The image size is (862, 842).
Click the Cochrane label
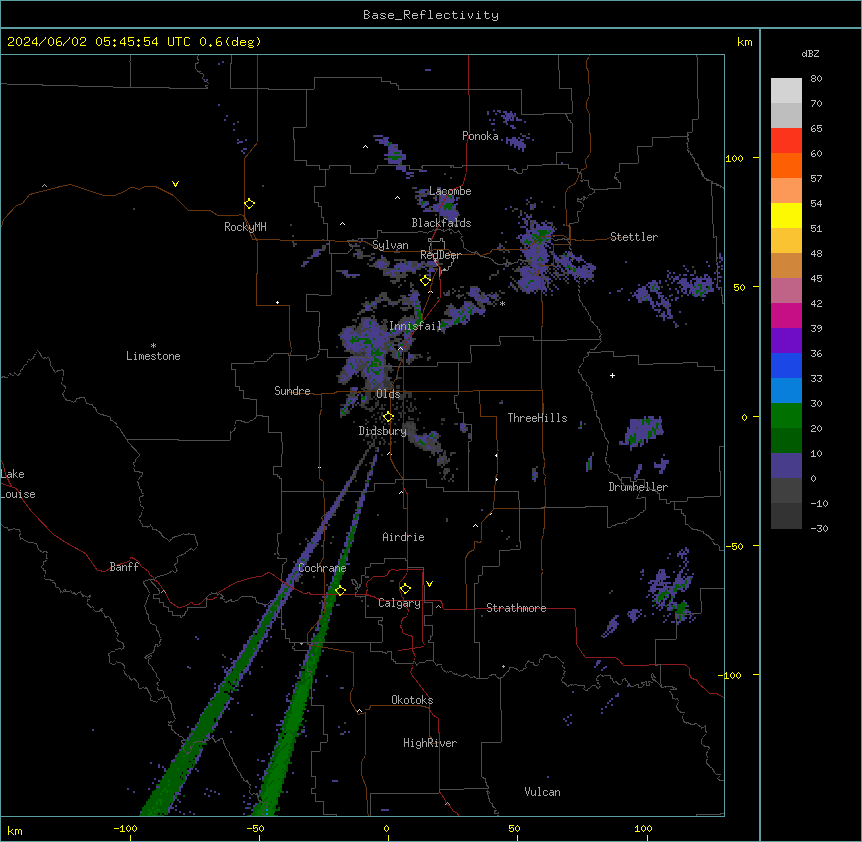[x=322, y=568]
